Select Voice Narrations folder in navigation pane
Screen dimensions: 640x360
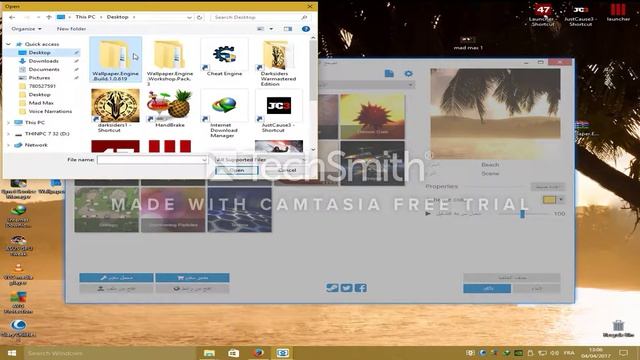point(50,111)
